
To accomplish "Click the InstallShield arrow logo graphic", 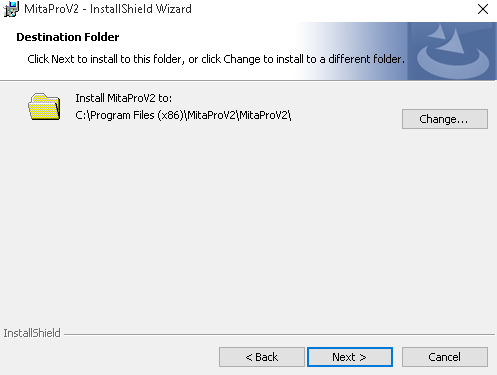I will [452, 51].
